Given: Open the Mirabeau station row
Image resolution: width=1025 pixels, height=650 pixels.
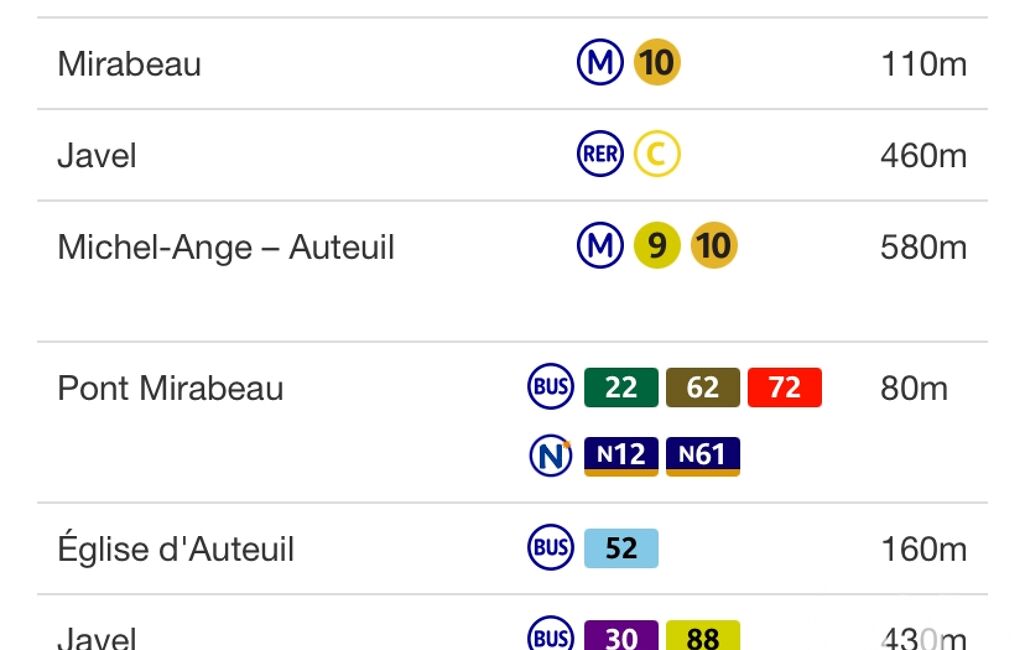Looking at the screenshot, I should [512, 63].
